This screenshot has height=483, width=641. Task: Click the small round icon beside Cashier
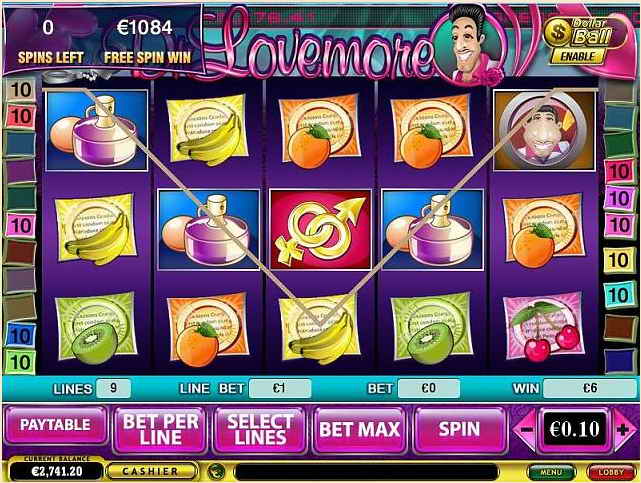coord(216,472)
